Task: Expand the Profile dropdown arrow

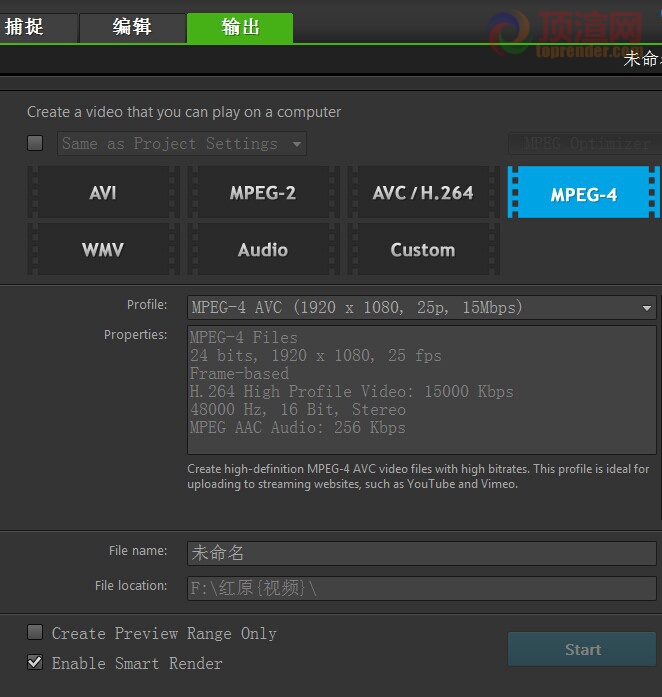Action: point(647,308)
